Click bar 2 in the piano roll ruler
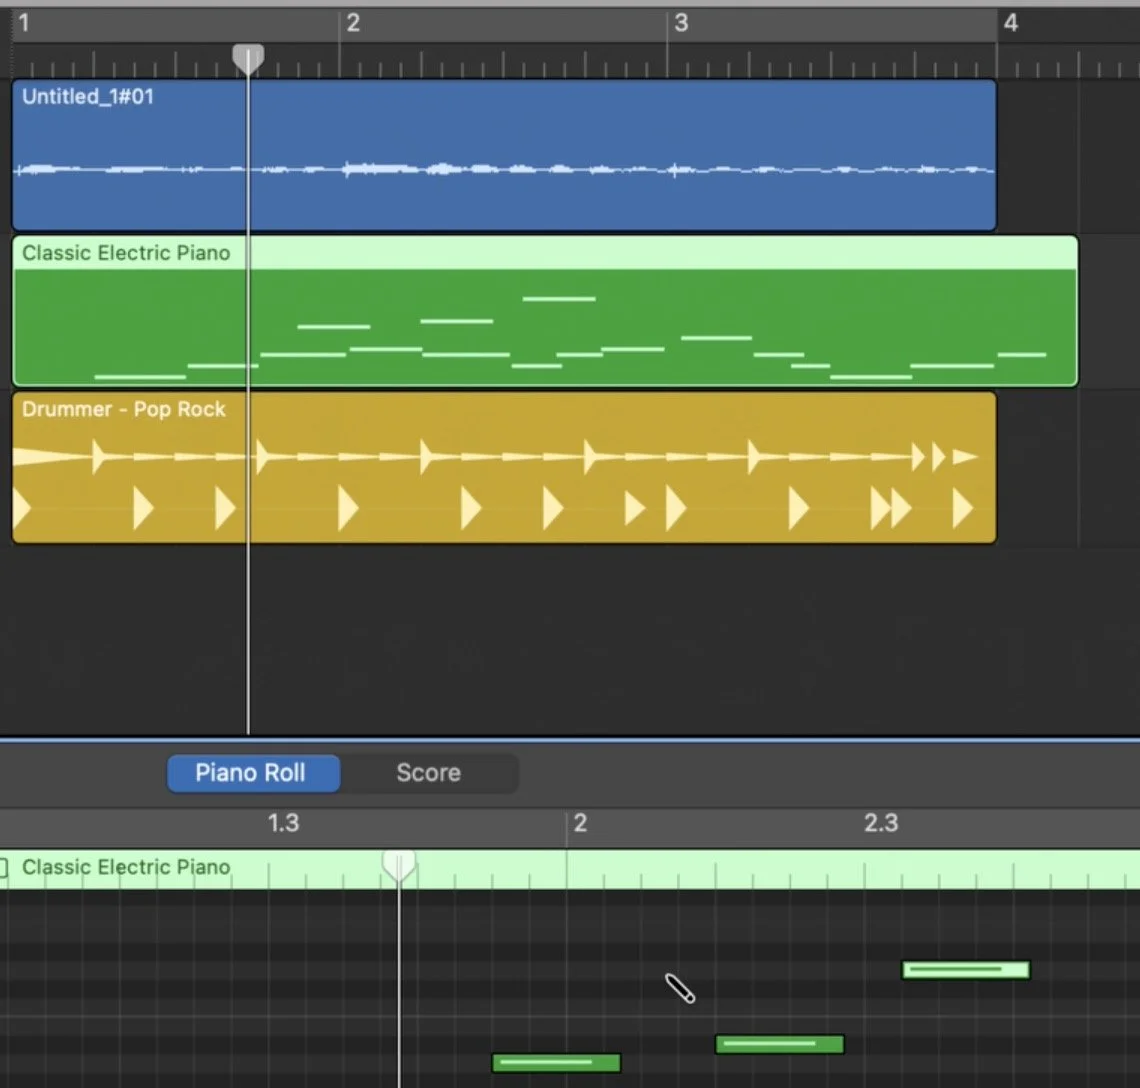This screenshot has height=1088, width=1140. (x=579, y=823)
